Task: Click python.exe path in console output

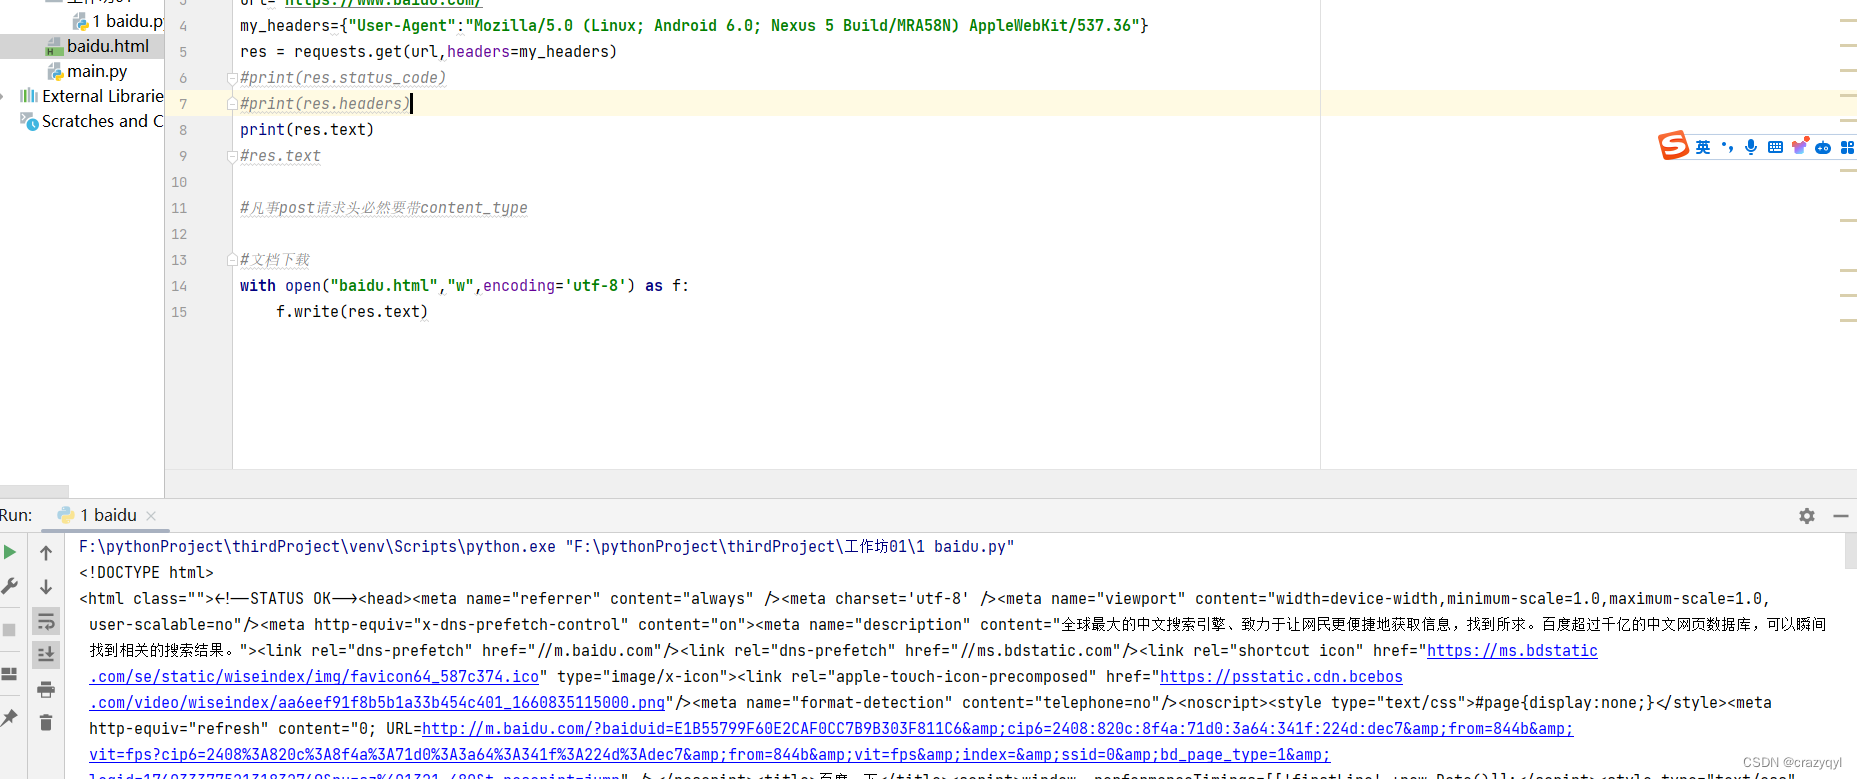Action: point(317,547)
